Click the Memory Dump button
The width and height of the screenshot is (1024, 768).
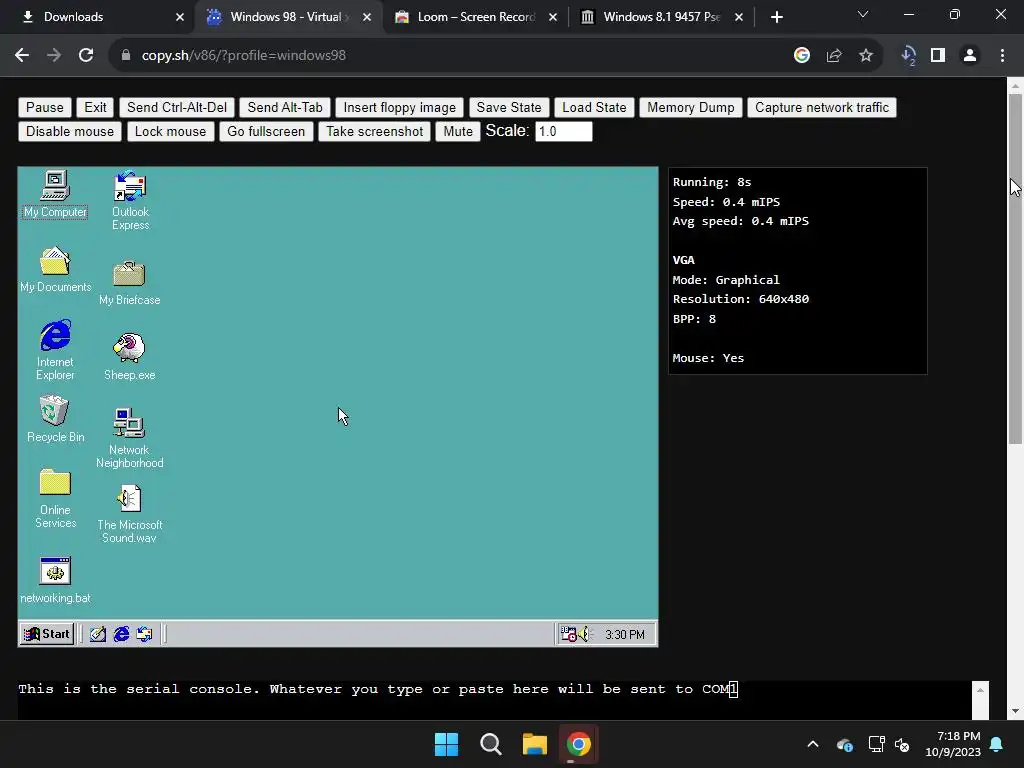pos(691,108)
